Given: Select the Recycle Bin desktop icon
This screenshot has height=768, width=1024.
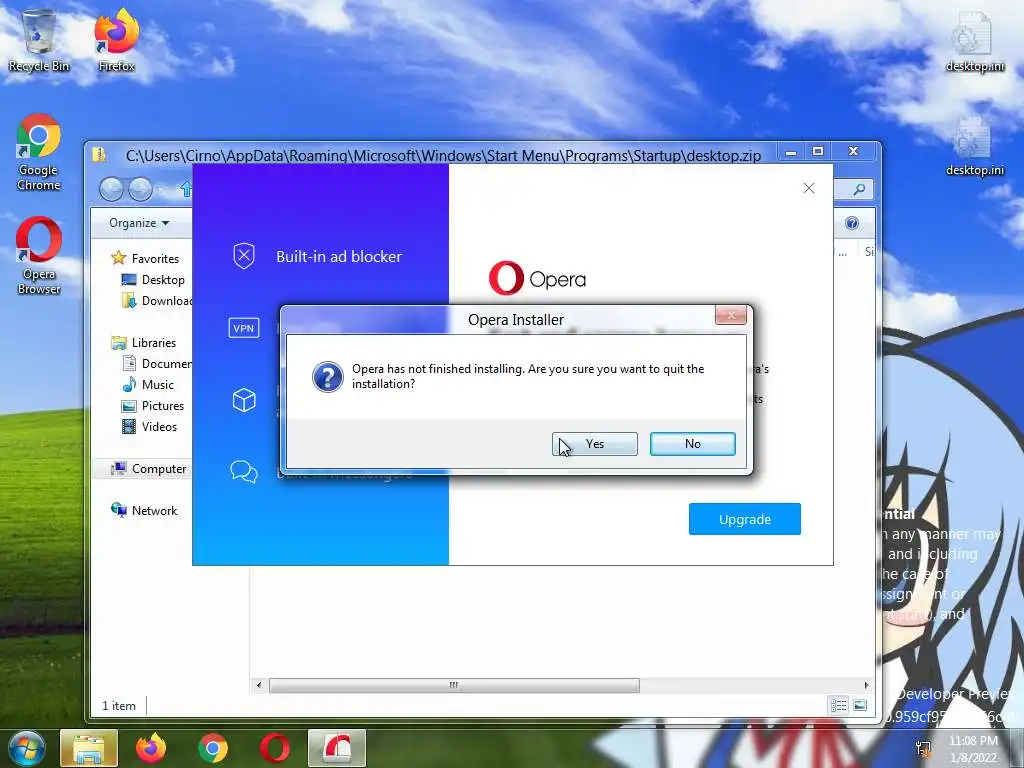Looking at the screenshot, I should tap(39, 40).
